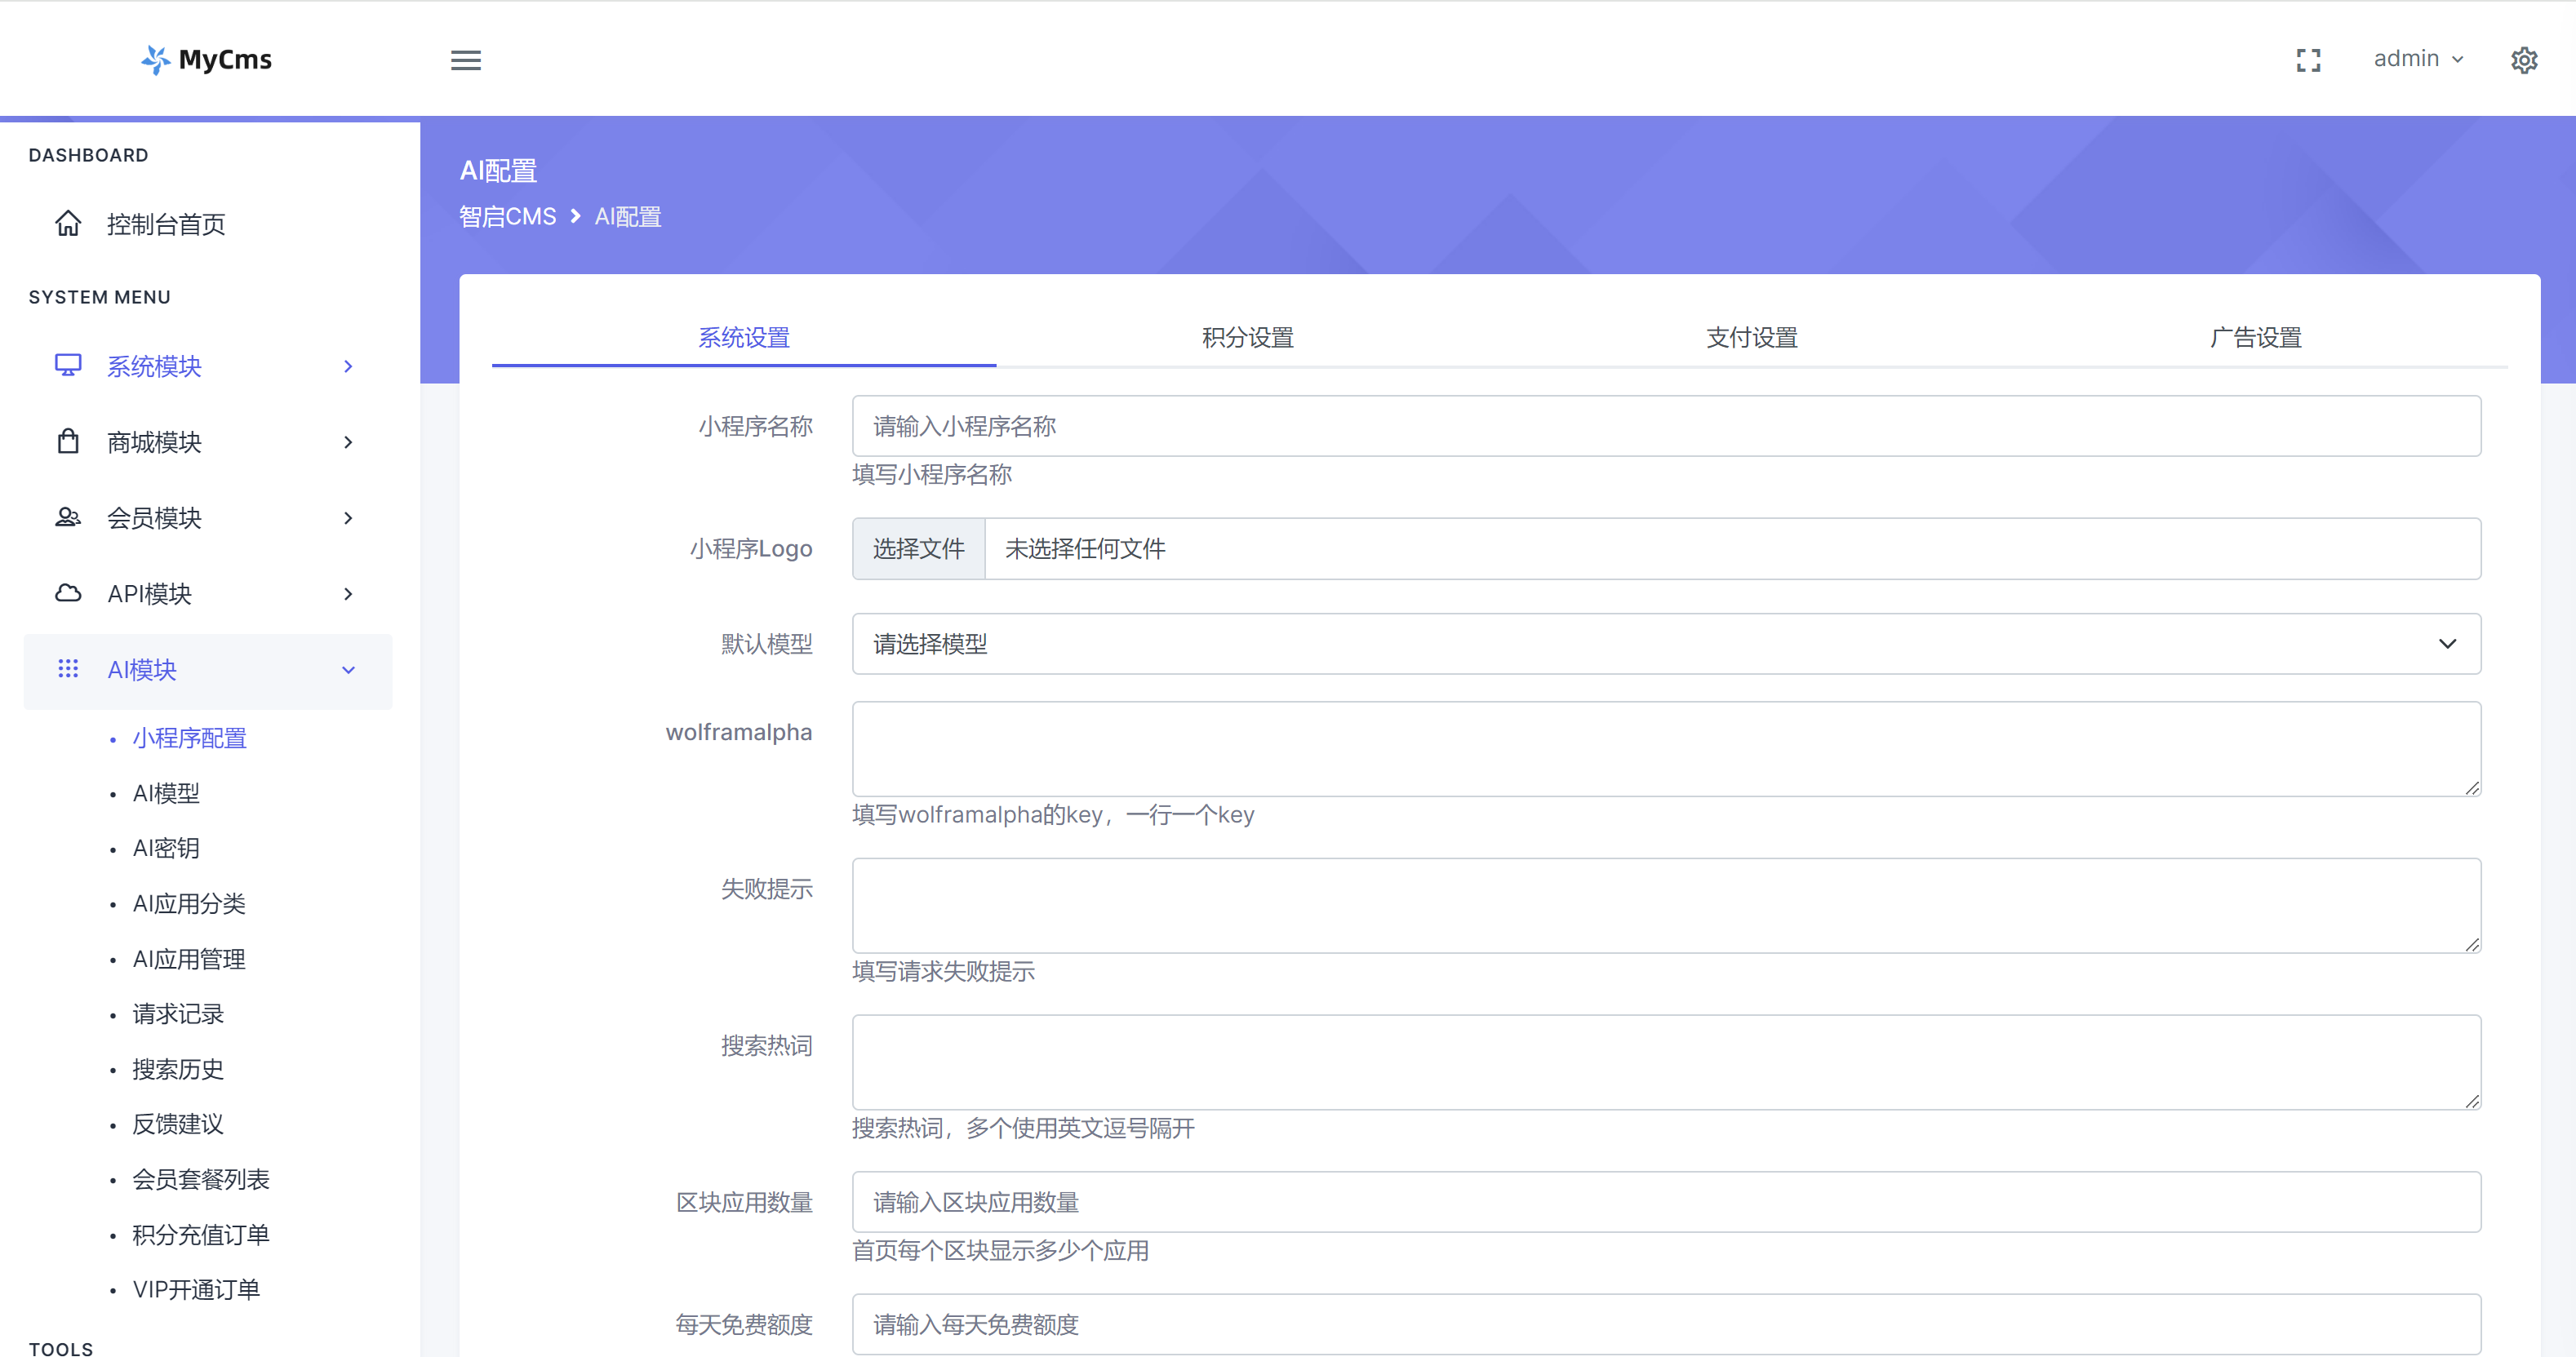Switch to the 支付设置 tab
The width and height of the screenshot is (2576, 1357).
(x=1752, y=338)
